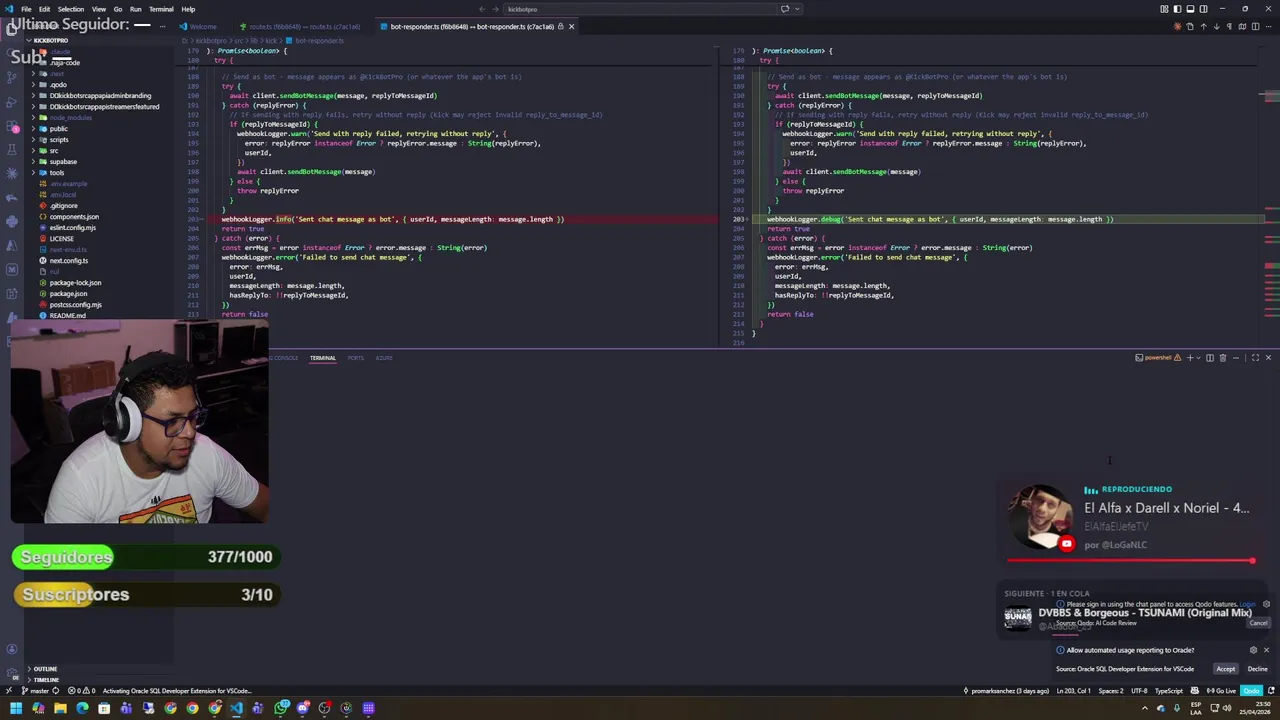Viewport: 1280px width, 720px height.
Task: Click the TypeScript language mode
Action: [x=1169, y=691]
